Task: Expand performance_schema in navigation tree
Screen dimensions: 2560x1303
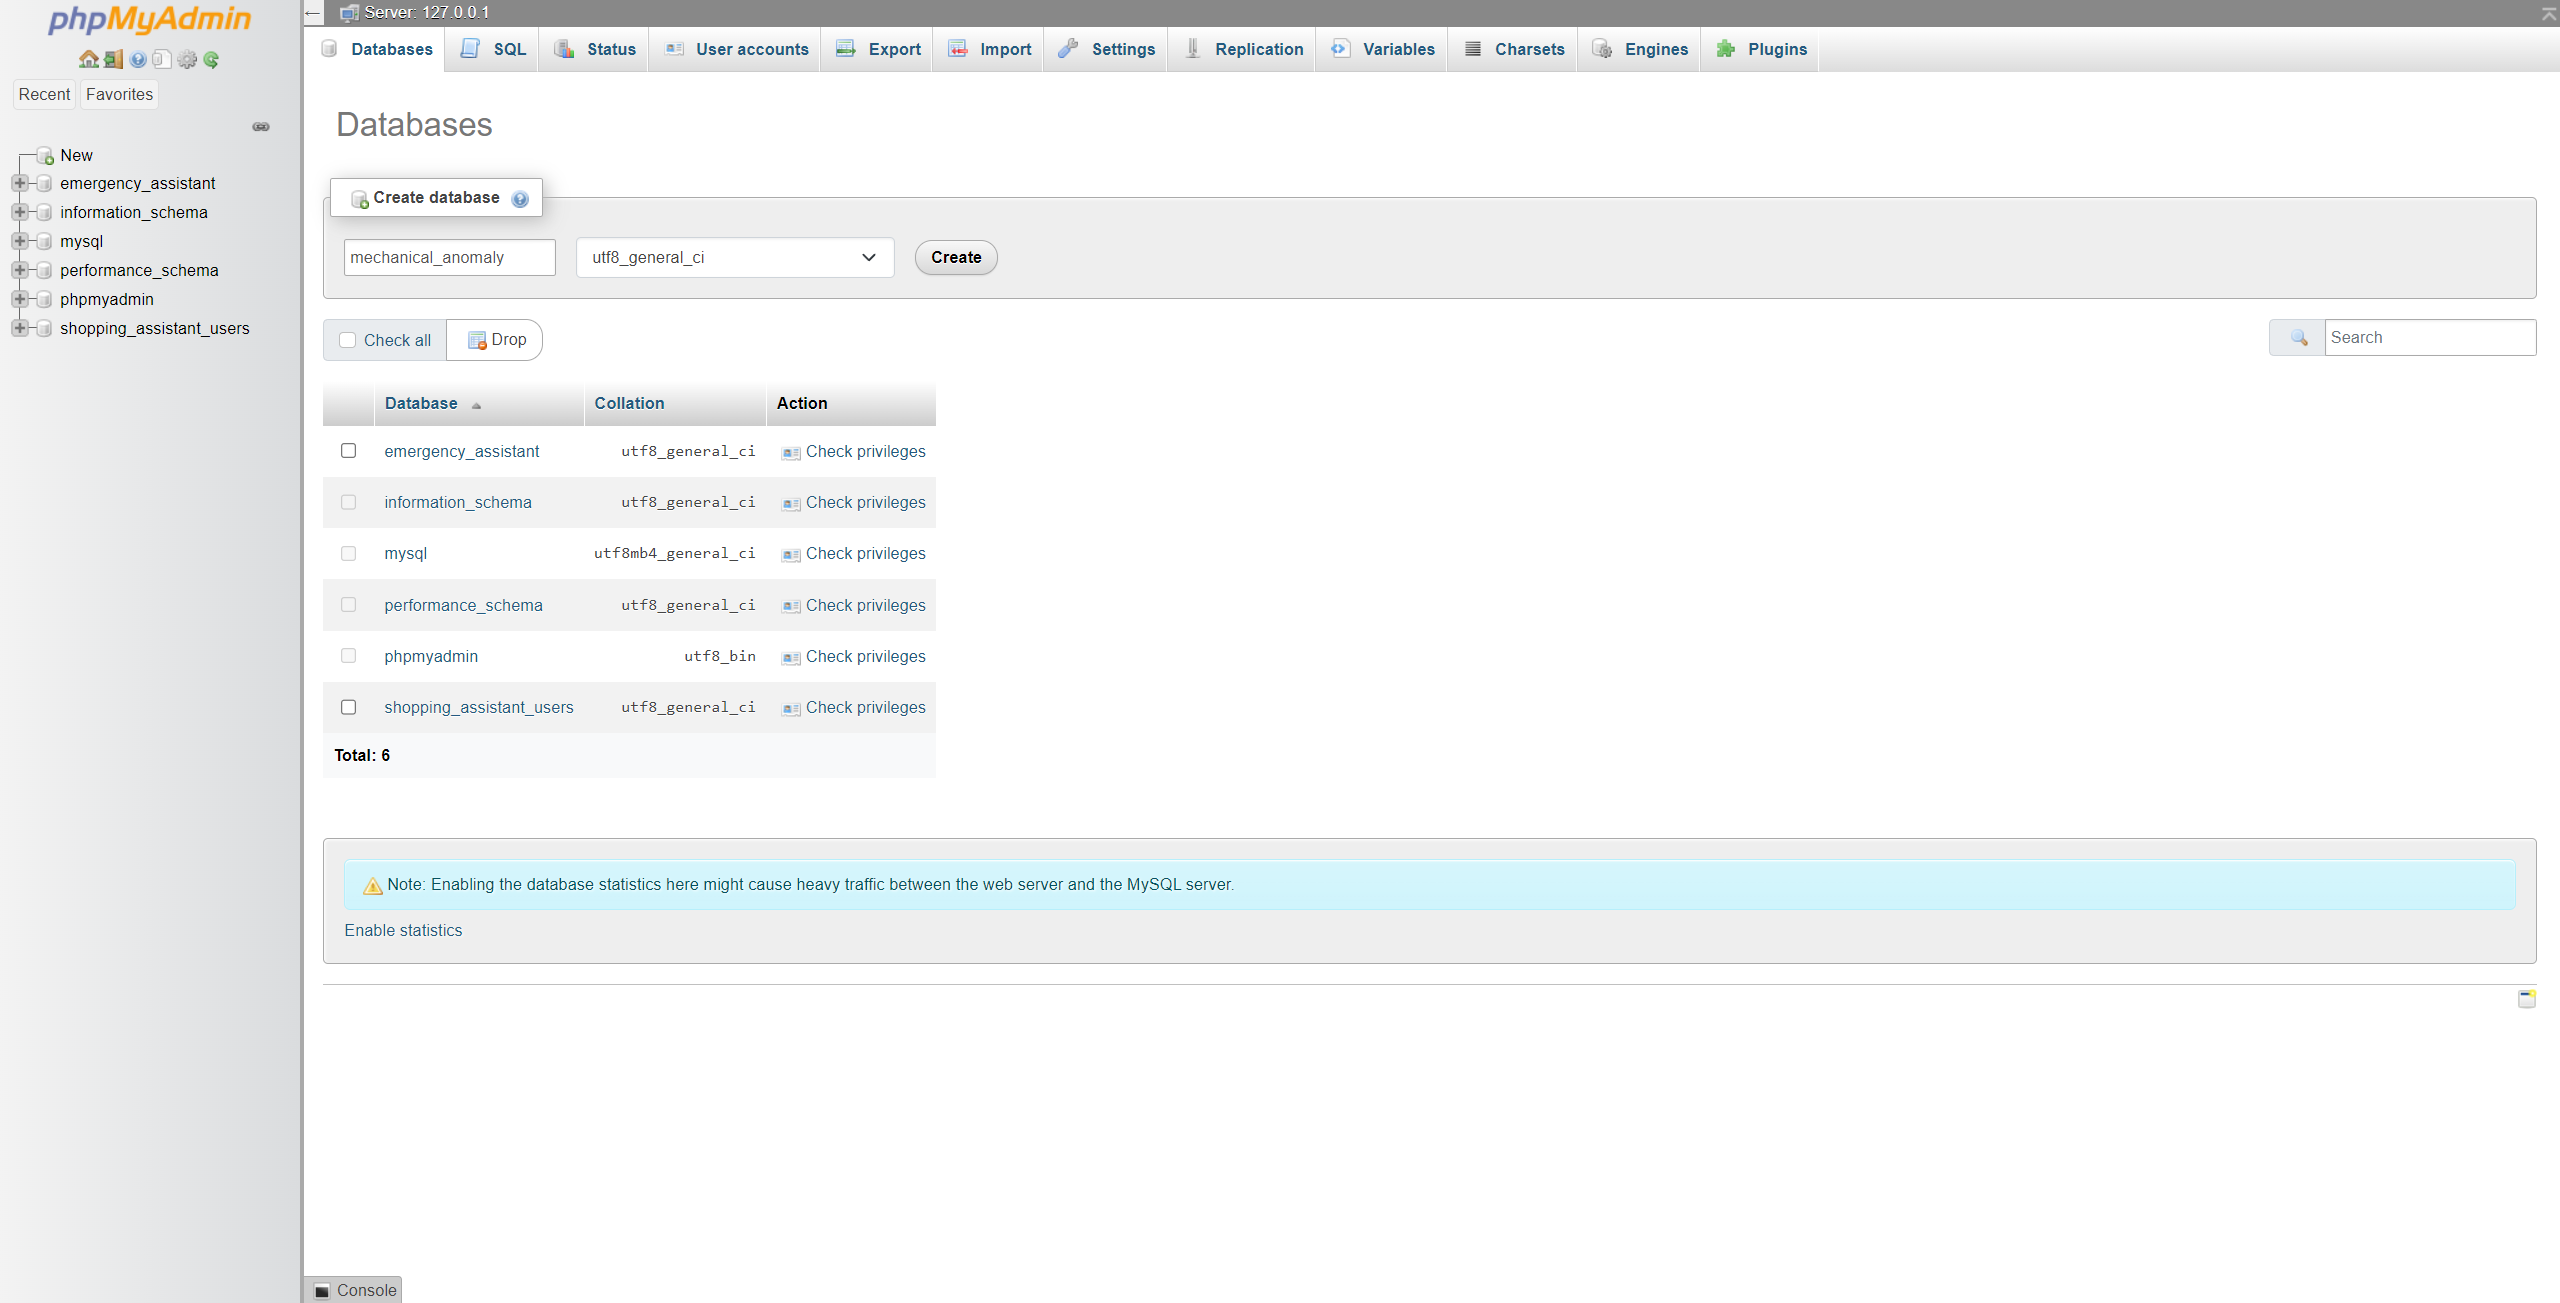Action: tap(19, 270)
